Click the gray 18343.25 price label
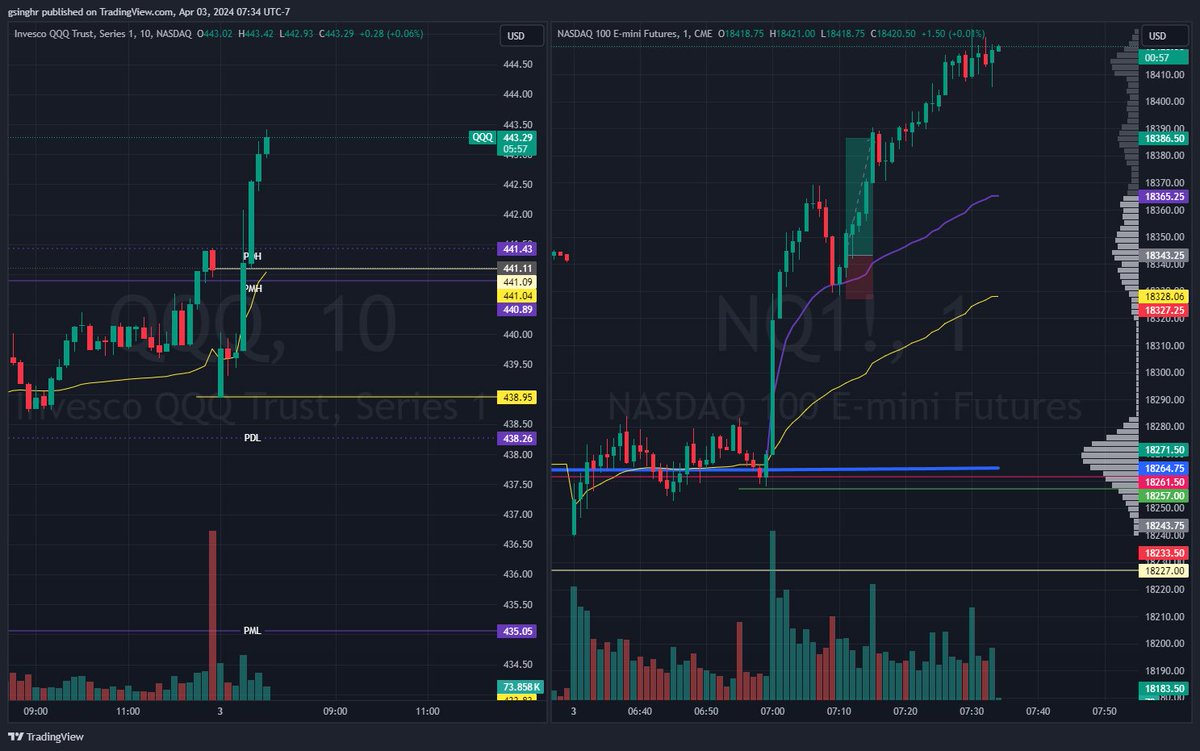Screen dimensions: 1200x751 pyautogui.click(x=1163, y=256)
